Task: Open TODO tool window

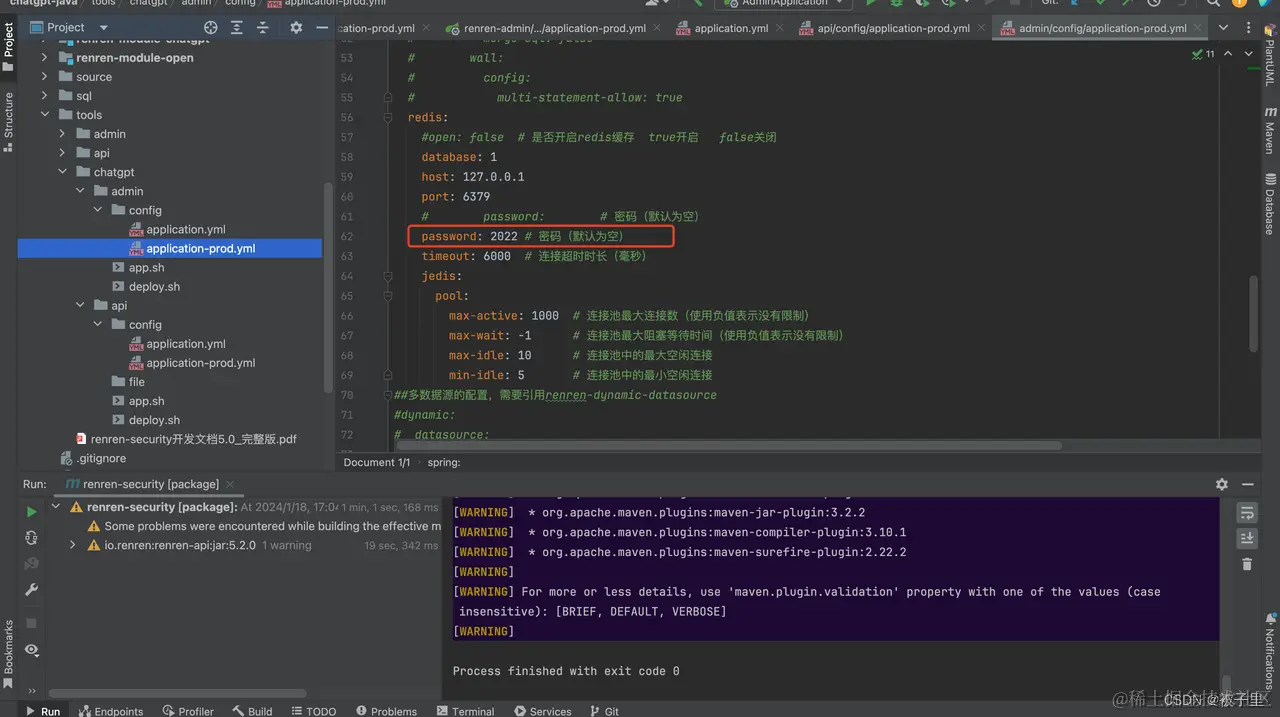Action: 313,711
